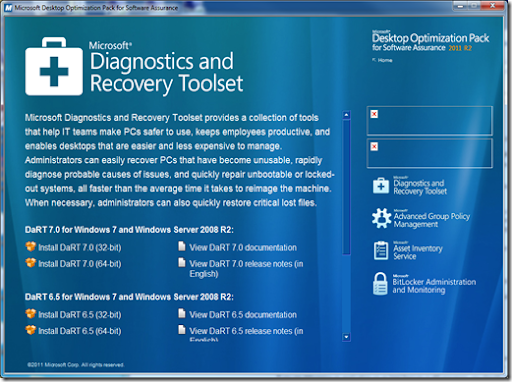Install DaRT 7.0 (64-bit)
The width and height of the screenshot is (512, 382).
[x=80, y=264]
